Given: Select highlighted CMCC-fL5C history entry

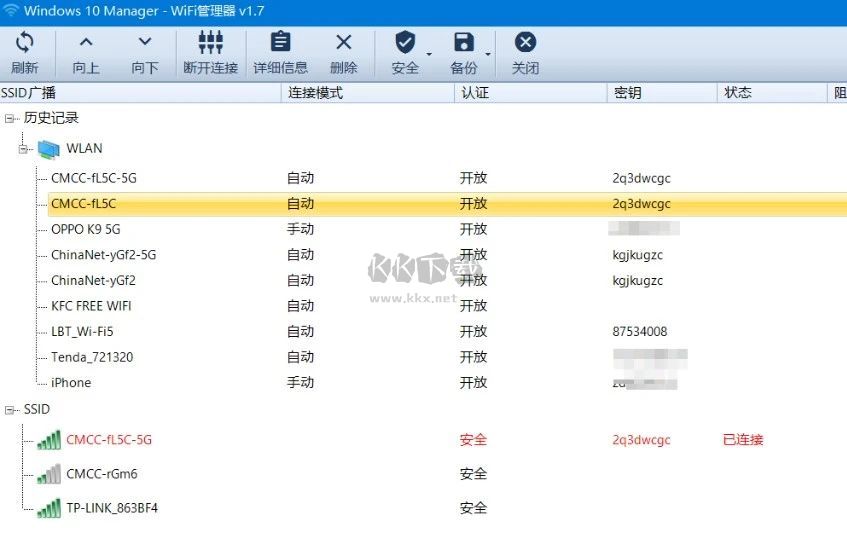Looking at the screenshot, I should [83, 204].
